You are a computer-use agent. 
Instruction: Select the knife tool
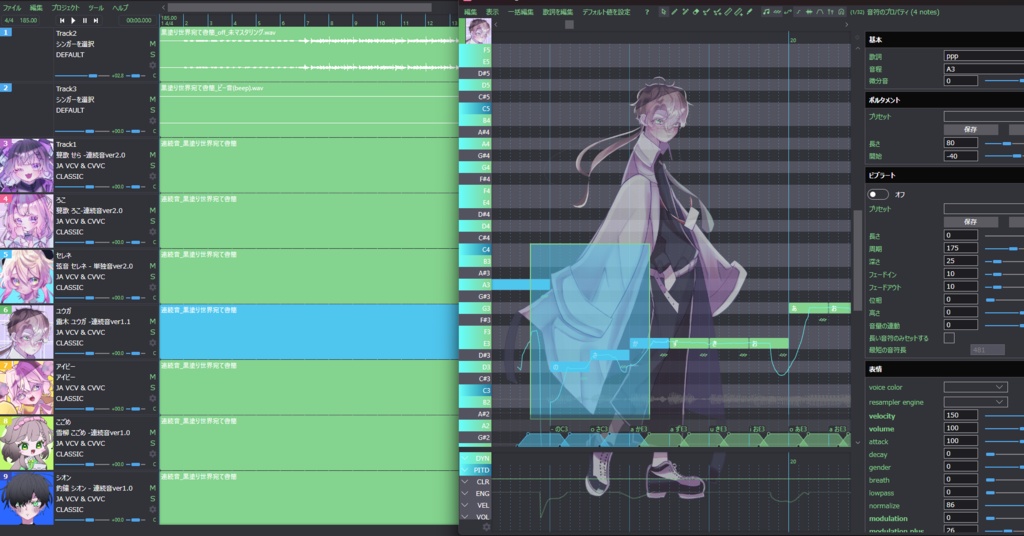click(x=749, y=12)
